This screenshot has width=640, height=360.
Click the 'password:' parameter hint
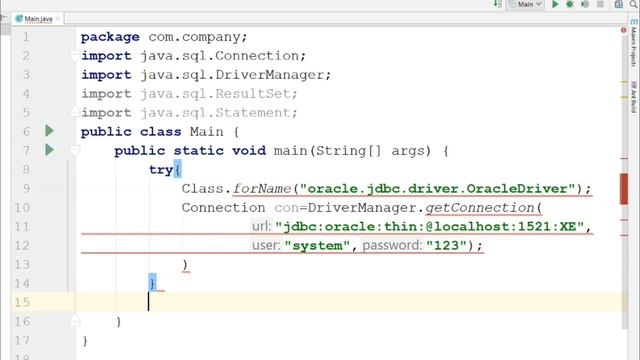(x=392, y=245)
